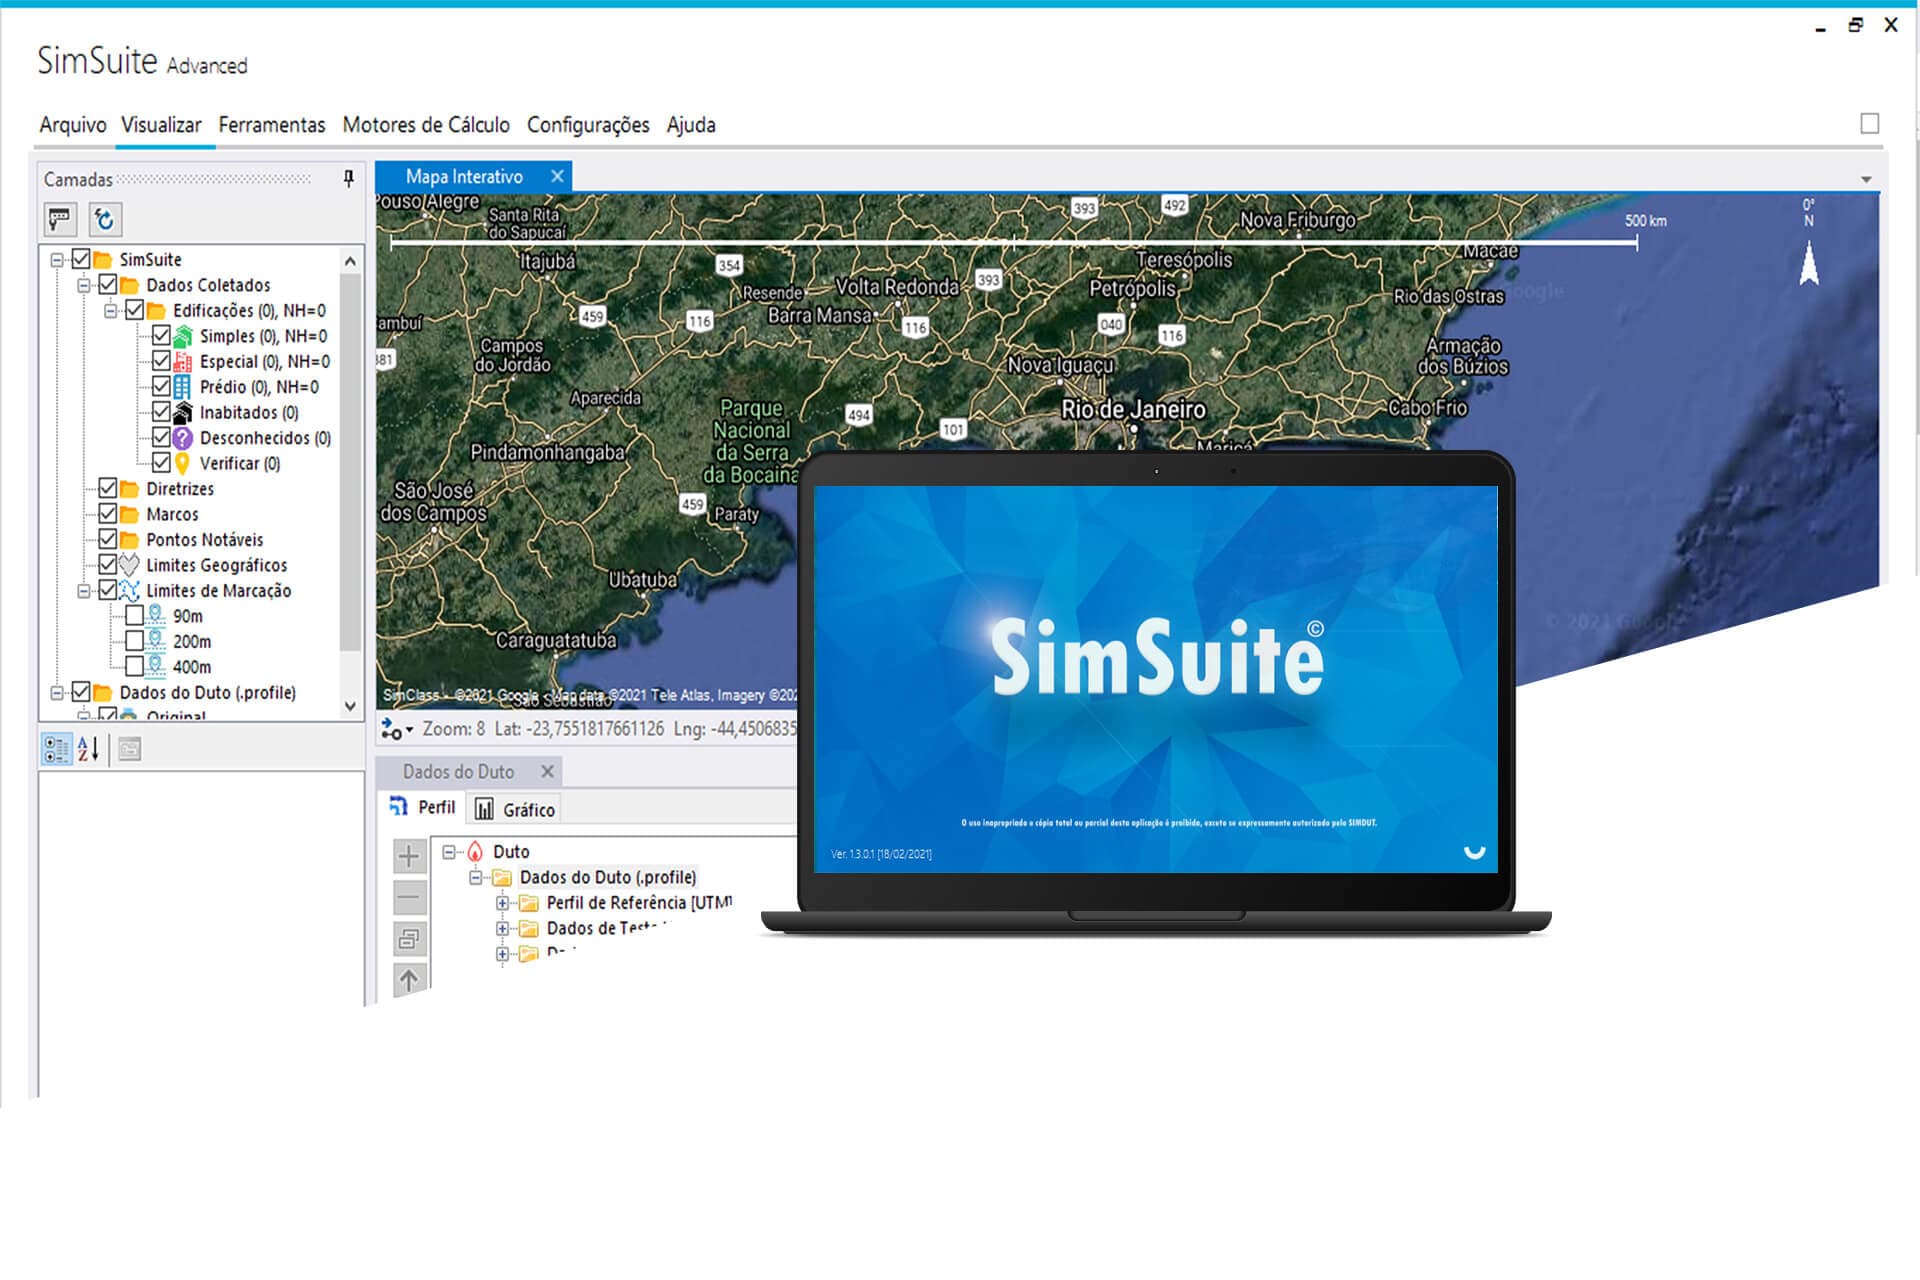Image resolution: width=1920 pixels, height=1280 pixels.
Task: Collapse the Limites de Marcação node
Action: click(x=84, y=591)
